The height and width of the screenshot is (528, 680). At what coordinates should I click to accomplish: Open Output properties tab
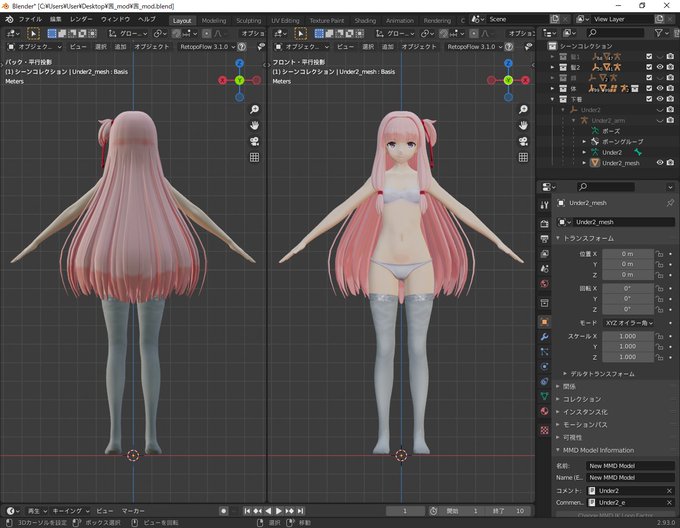545,239
